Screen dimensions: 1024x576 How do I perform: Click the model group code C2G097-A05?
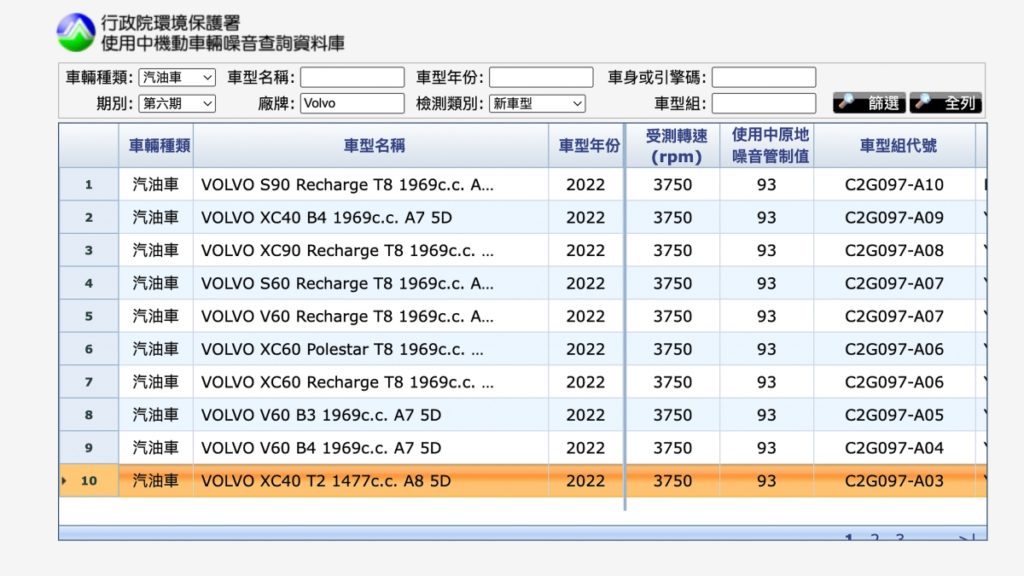click(x=894, y=415)
